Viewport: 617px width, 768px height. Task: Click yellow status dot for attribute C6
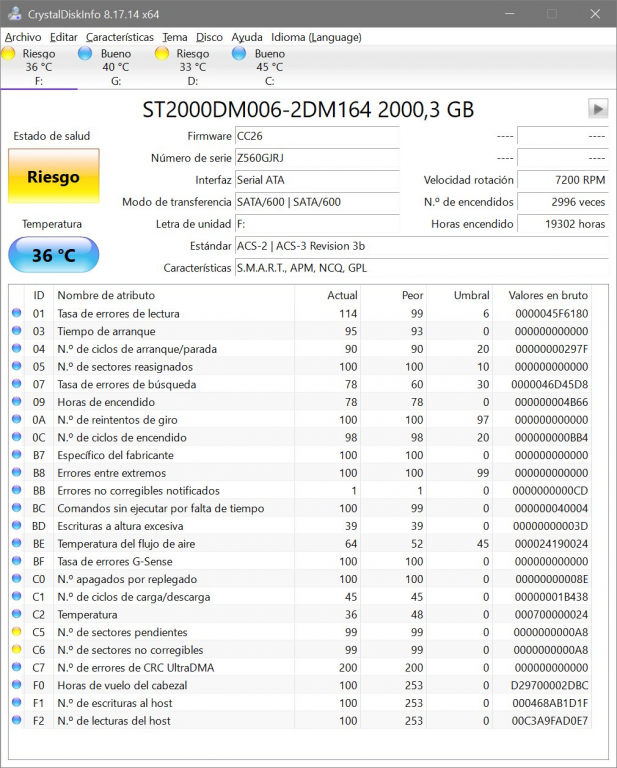pos(16,650)
